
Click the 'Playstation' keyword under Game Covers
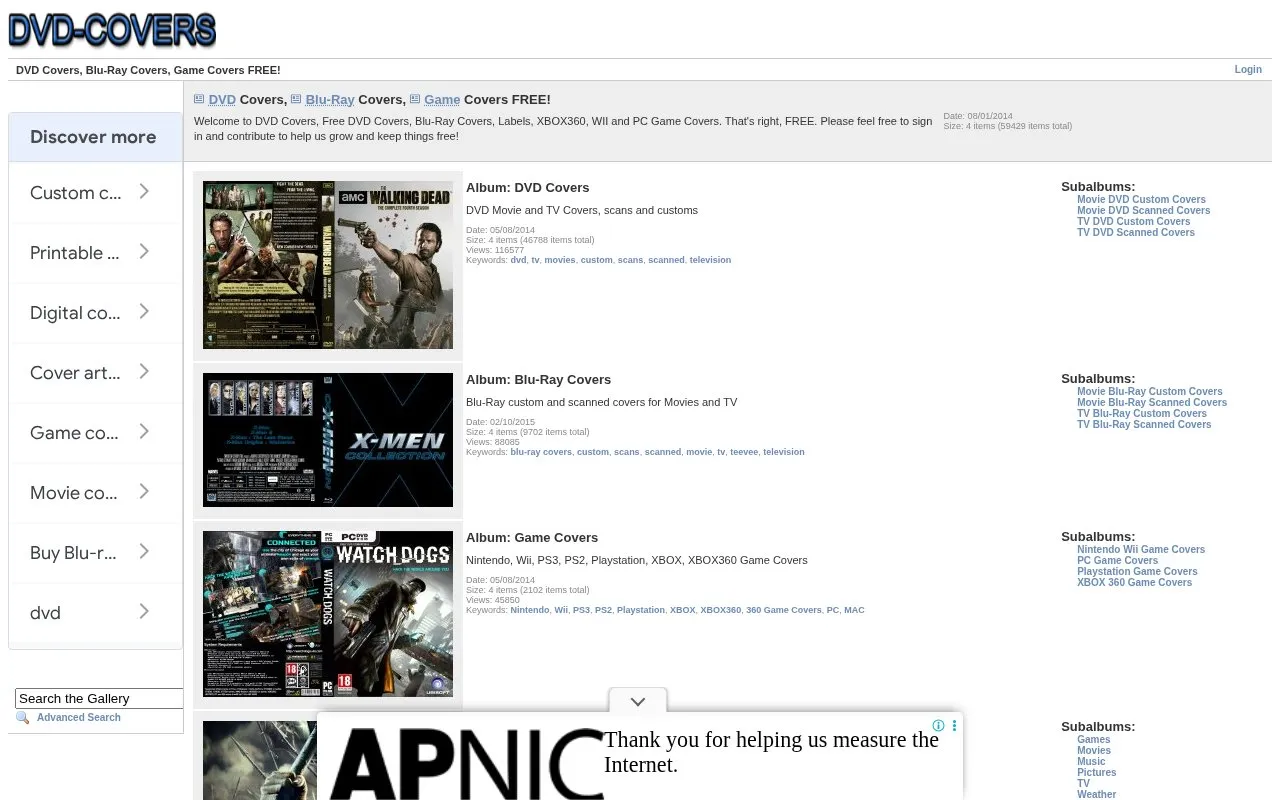641,610
